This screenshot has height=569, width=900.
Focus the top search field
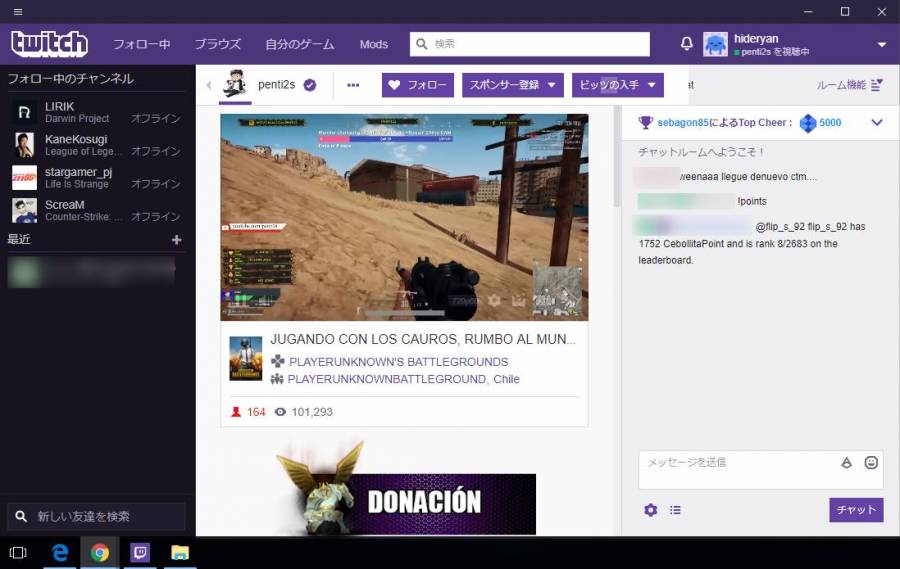tap(529, 44)
